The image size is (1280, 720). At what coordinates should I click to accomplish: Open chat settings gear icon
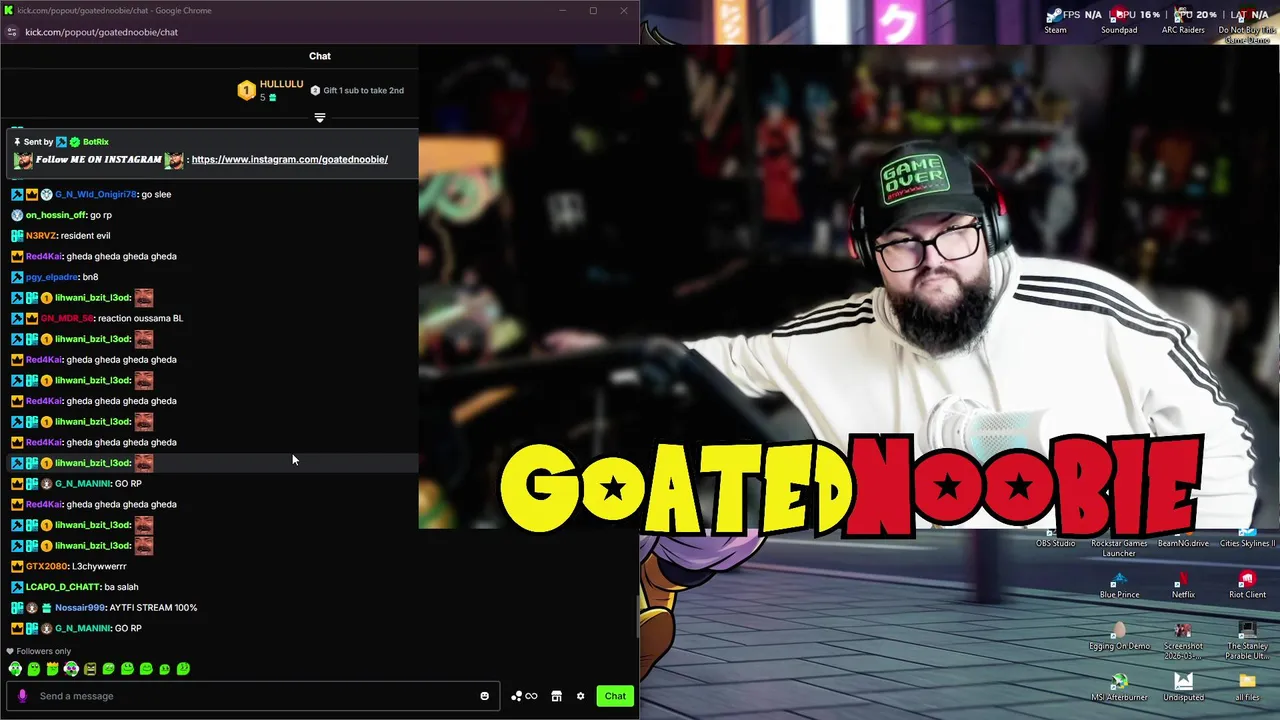[580, 696]
